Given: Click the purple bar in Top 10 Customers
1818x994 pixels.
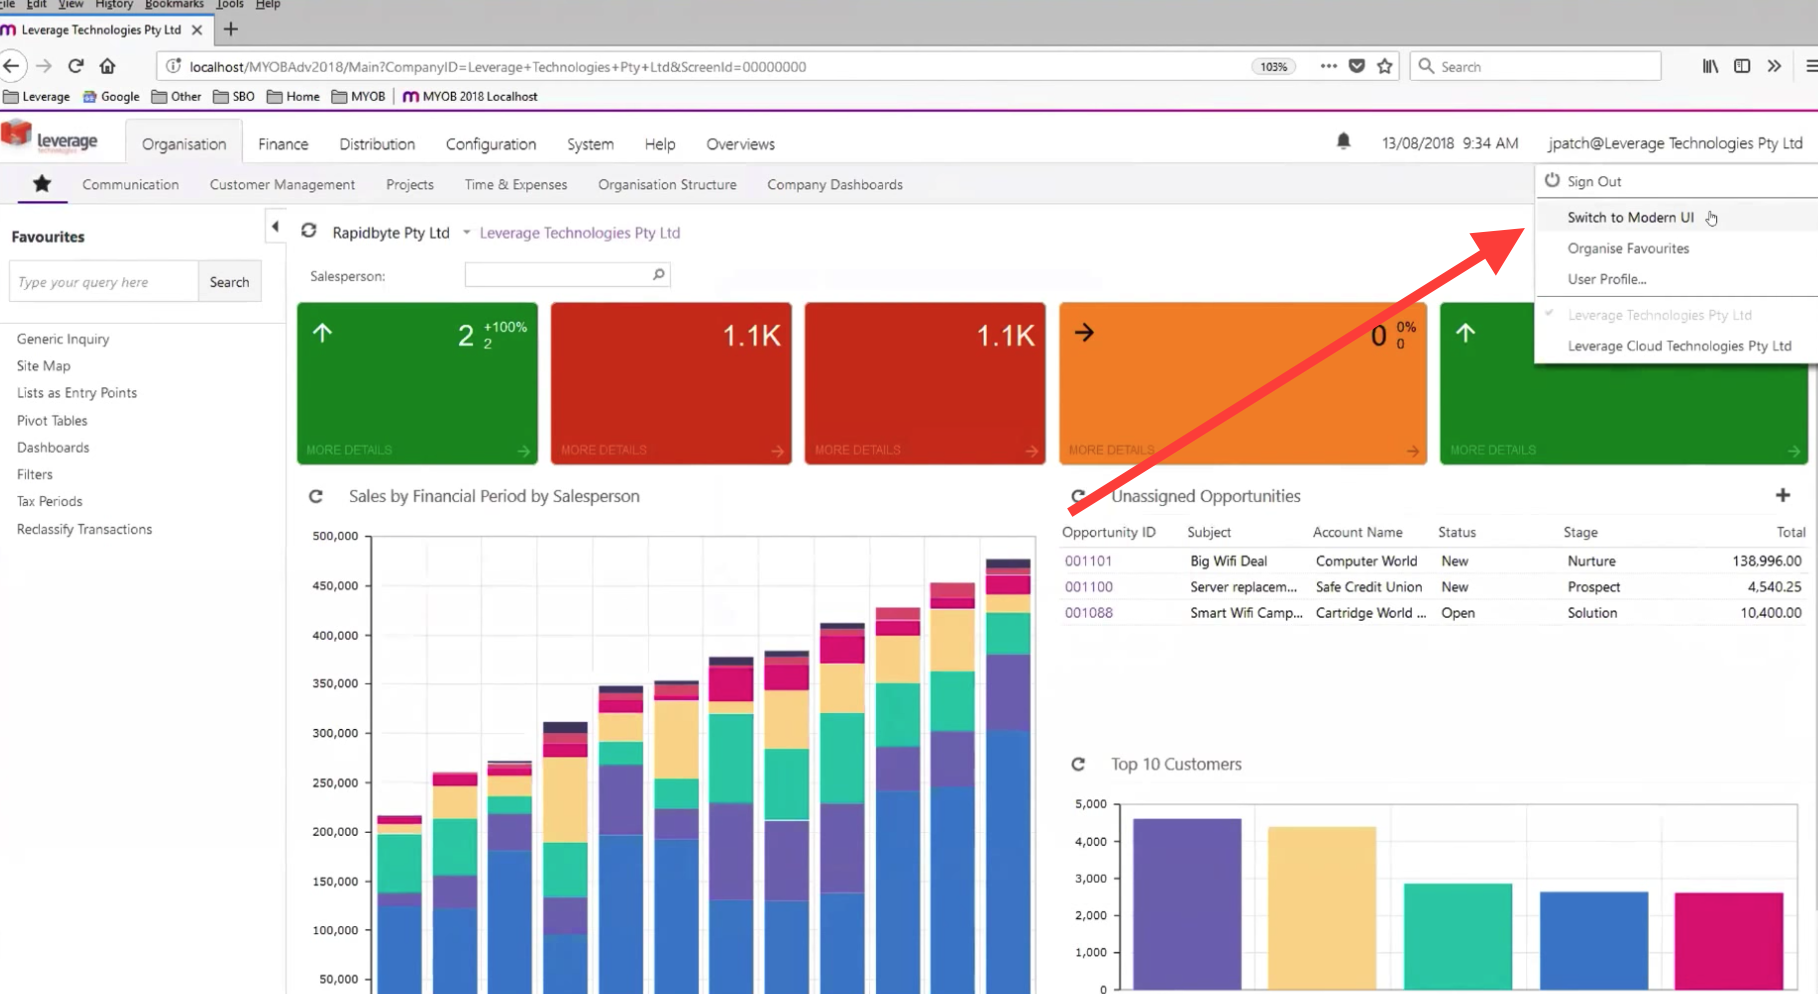Looking at the screenshot, I should pos(1187,904).
